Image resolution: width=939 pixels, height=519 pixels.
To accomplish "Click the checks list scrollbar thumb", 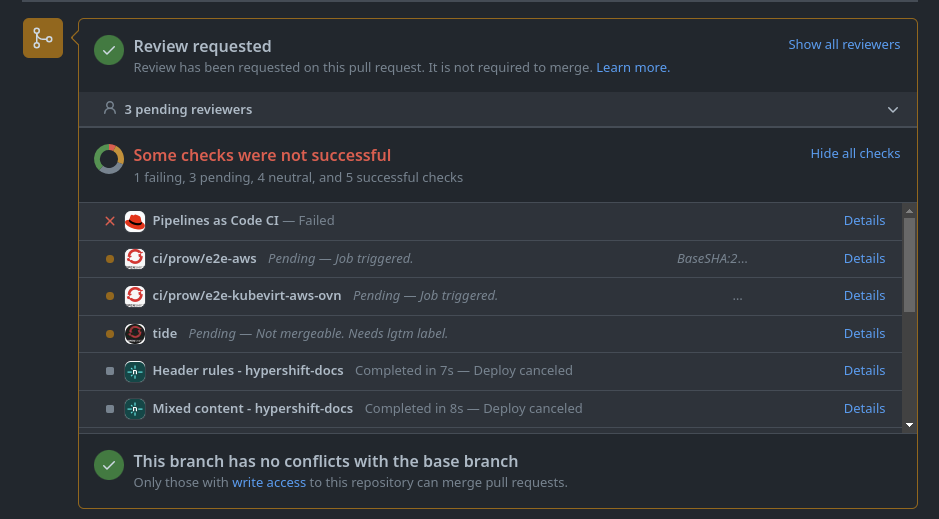I will tap(909, 264).
